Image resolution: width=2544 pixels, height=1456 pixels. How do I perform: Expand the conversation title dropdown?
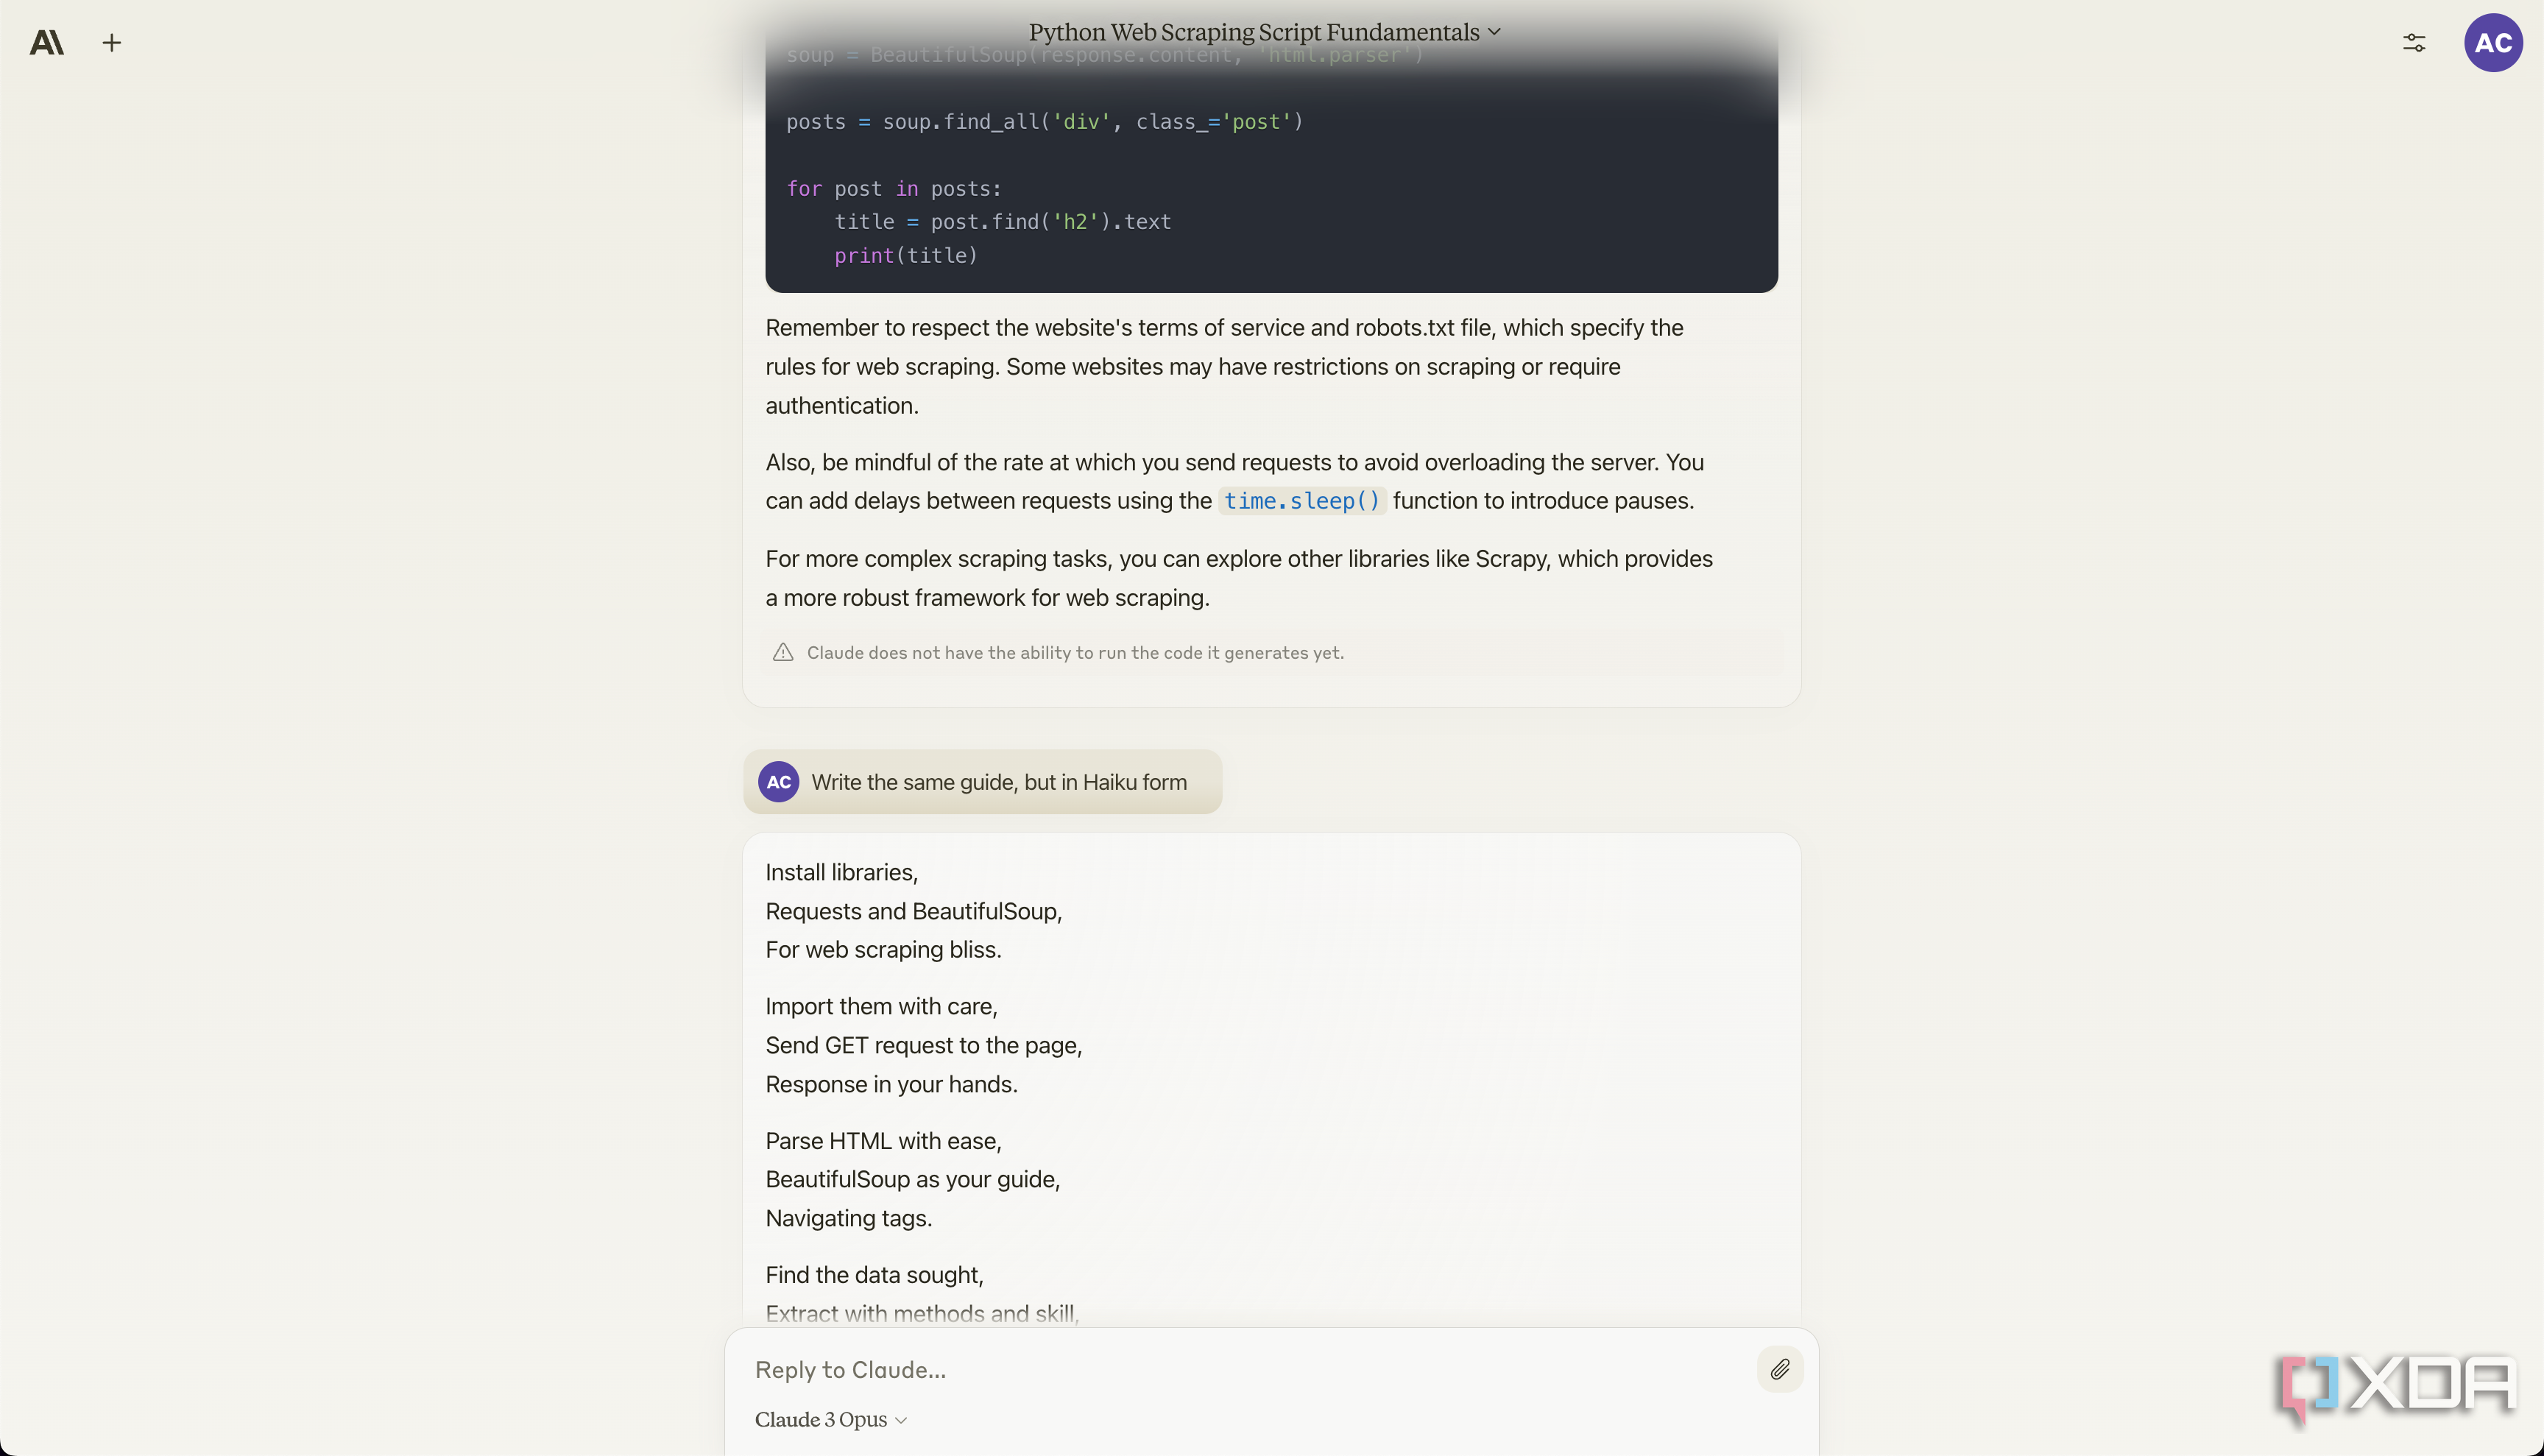pos(1265,32)
